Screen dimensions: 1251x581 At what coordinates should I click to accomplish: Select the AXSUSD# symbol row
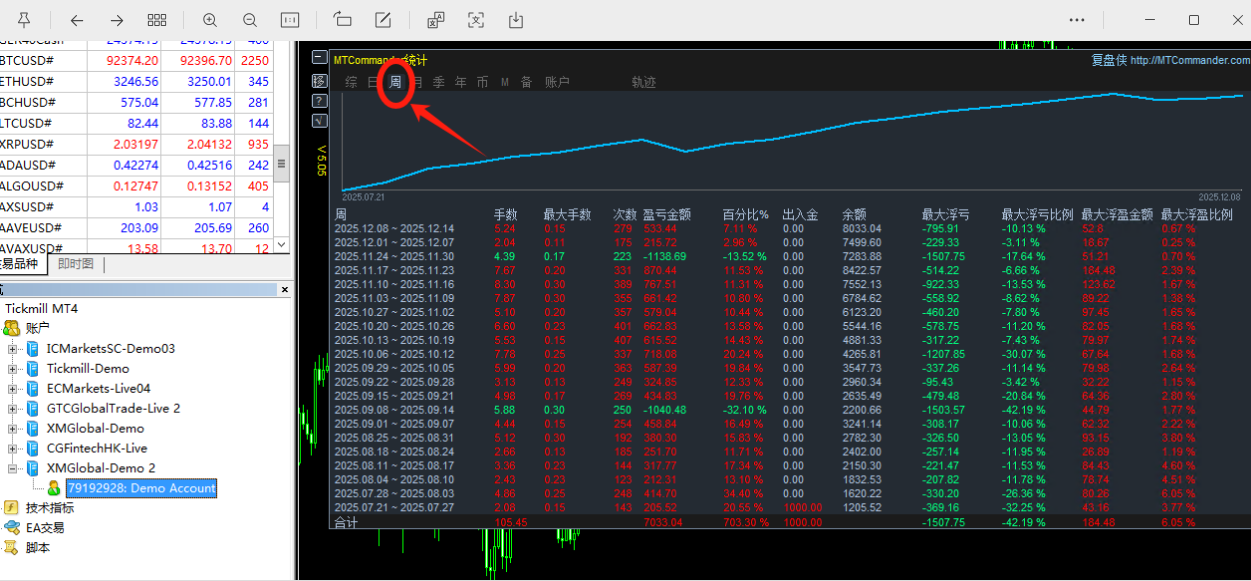coord(137,207)
